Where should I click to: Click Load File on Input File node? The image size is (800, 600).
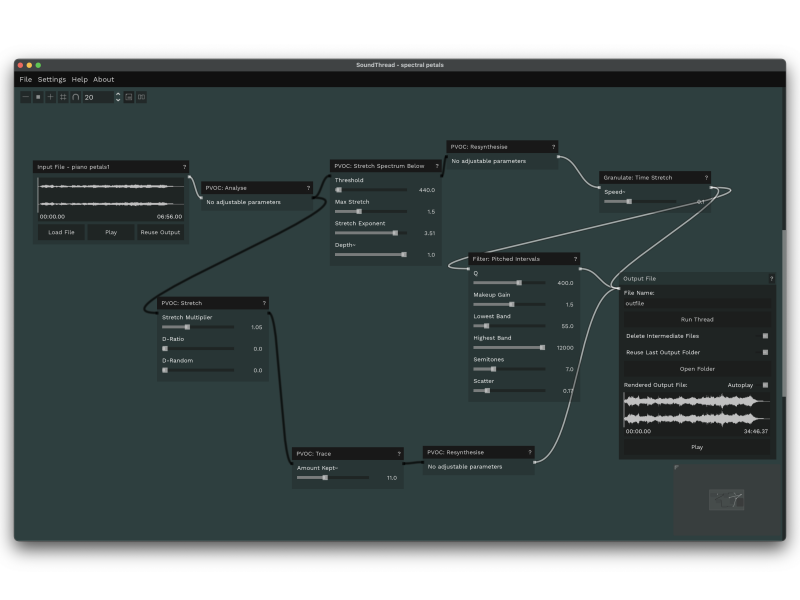(61, 232)
